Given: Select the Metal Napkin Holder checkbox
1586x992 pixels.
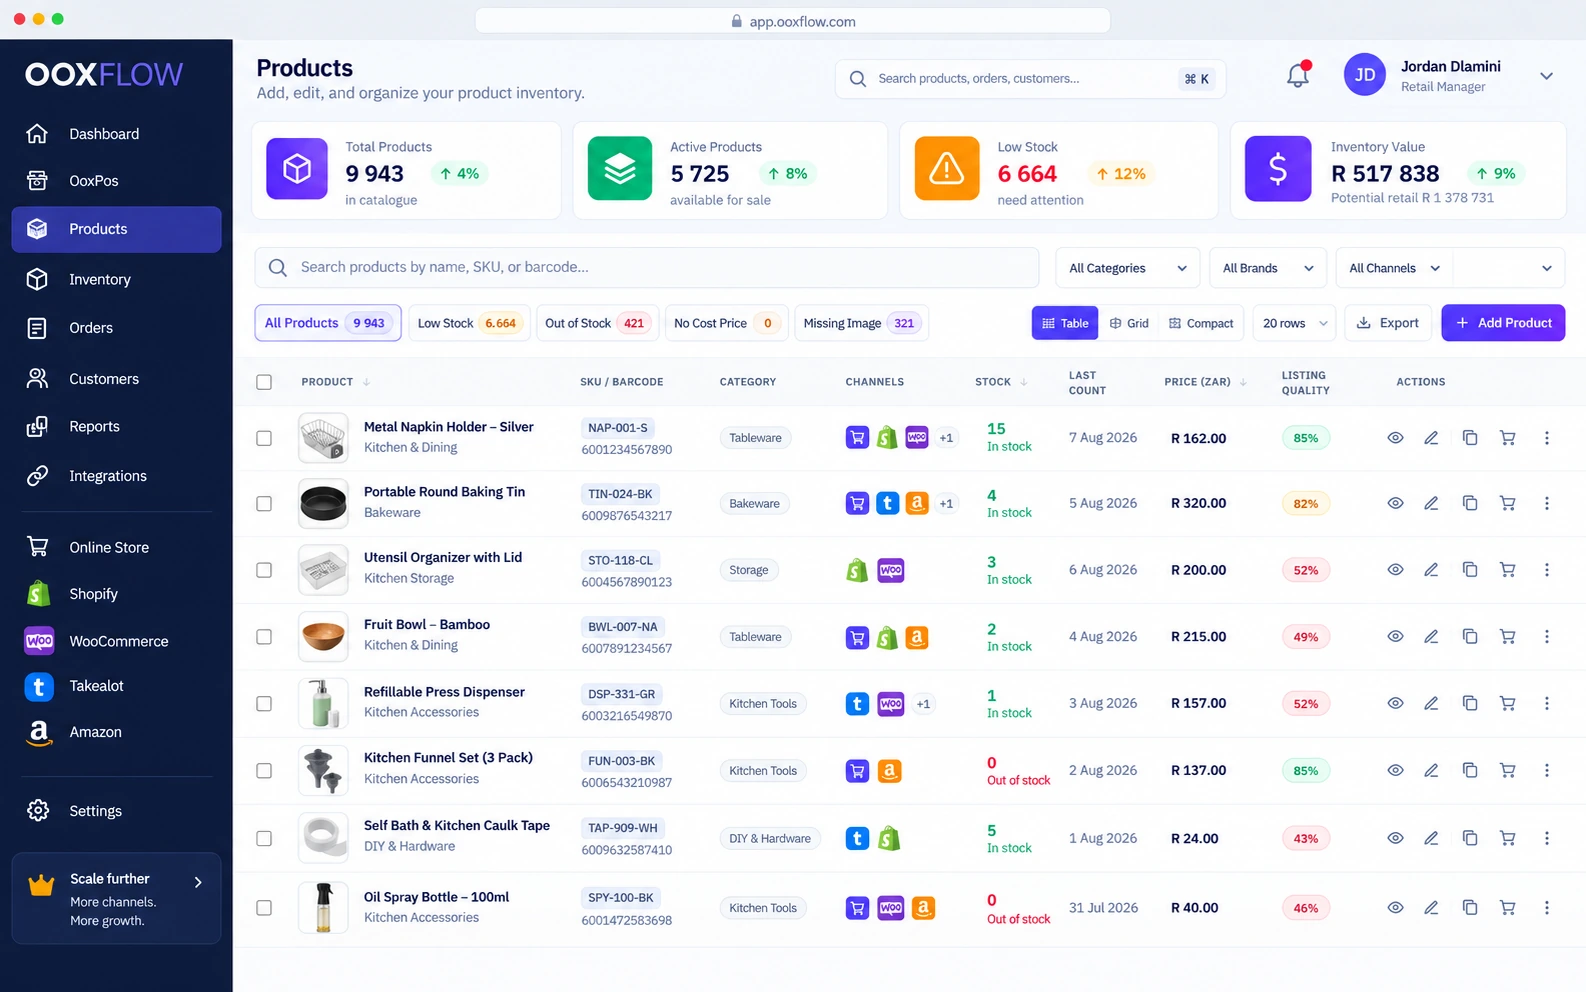Looking at the screenshot, I should click(x=264, y=438).
